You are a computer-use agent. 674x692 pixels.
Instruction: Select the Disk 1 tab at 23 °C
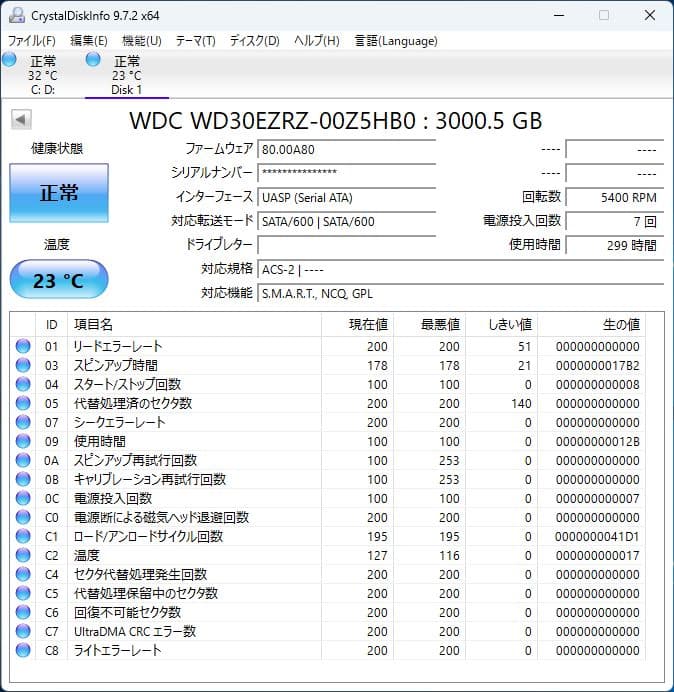tap(127, 75)
